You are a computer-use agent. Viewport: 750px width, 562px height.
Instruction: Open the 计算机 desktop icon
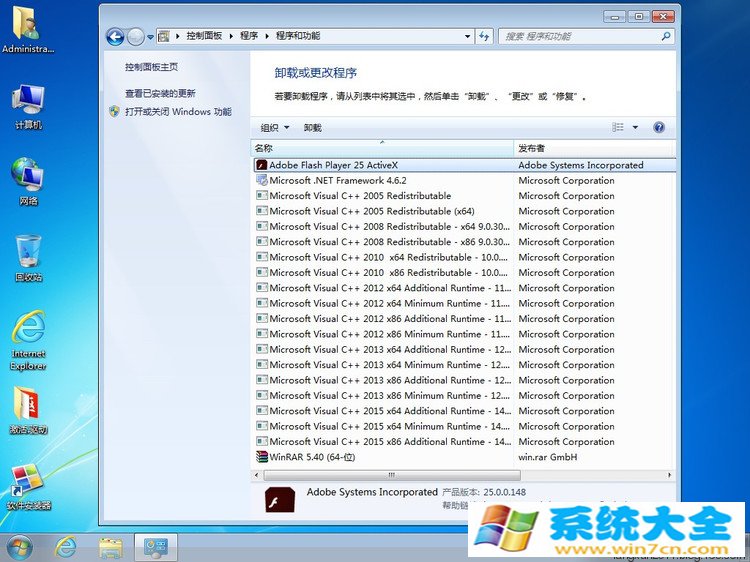28,107
